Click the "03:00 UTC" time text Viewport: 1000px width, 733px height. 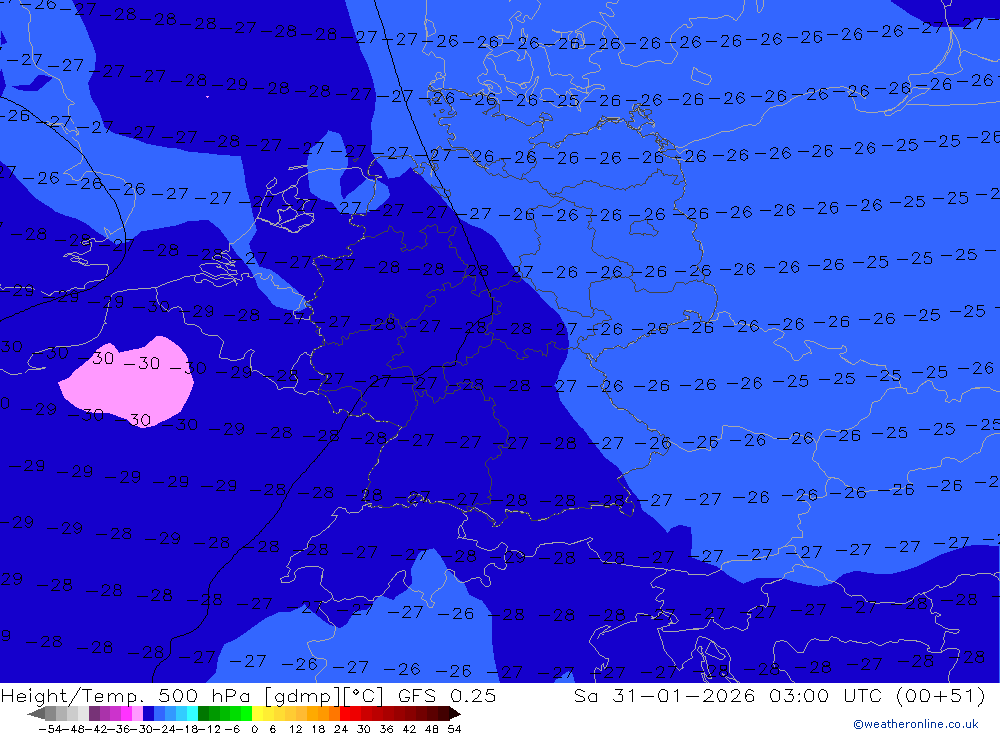pyautogui.click(x=825, y=695)
